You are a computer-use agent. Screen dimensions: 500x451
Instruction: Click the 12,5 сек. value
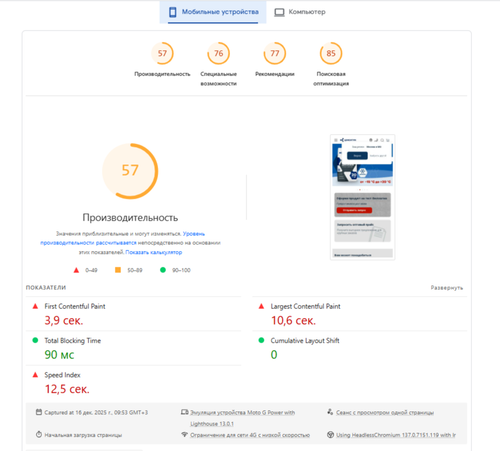point(67,389)
